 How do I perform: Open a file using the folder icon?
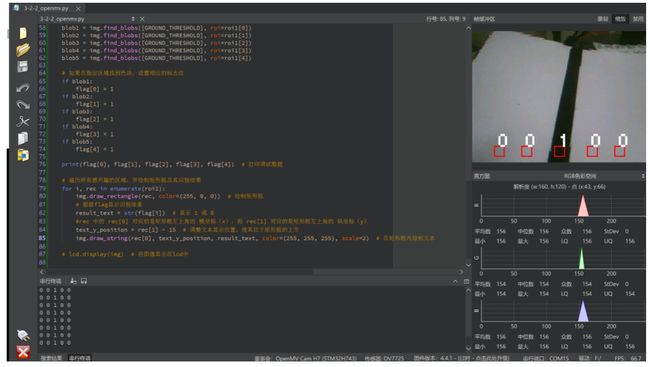[x=23, y=50]
